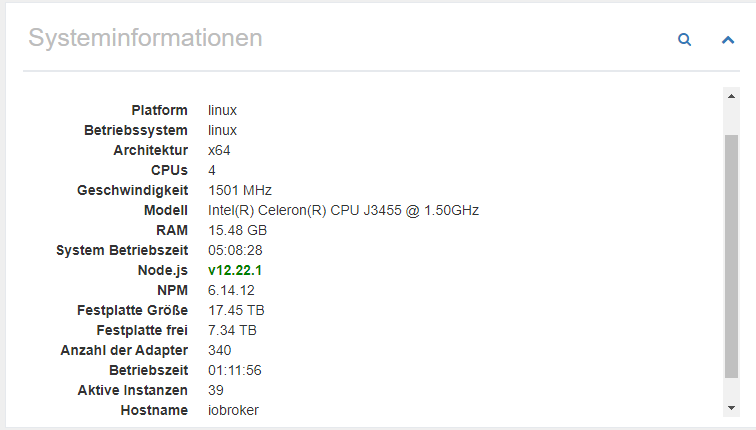Click the Geschwindigkeit value 1501 MHz
The height and width of the screenshot is (430, 756).
tap(240, 190)
